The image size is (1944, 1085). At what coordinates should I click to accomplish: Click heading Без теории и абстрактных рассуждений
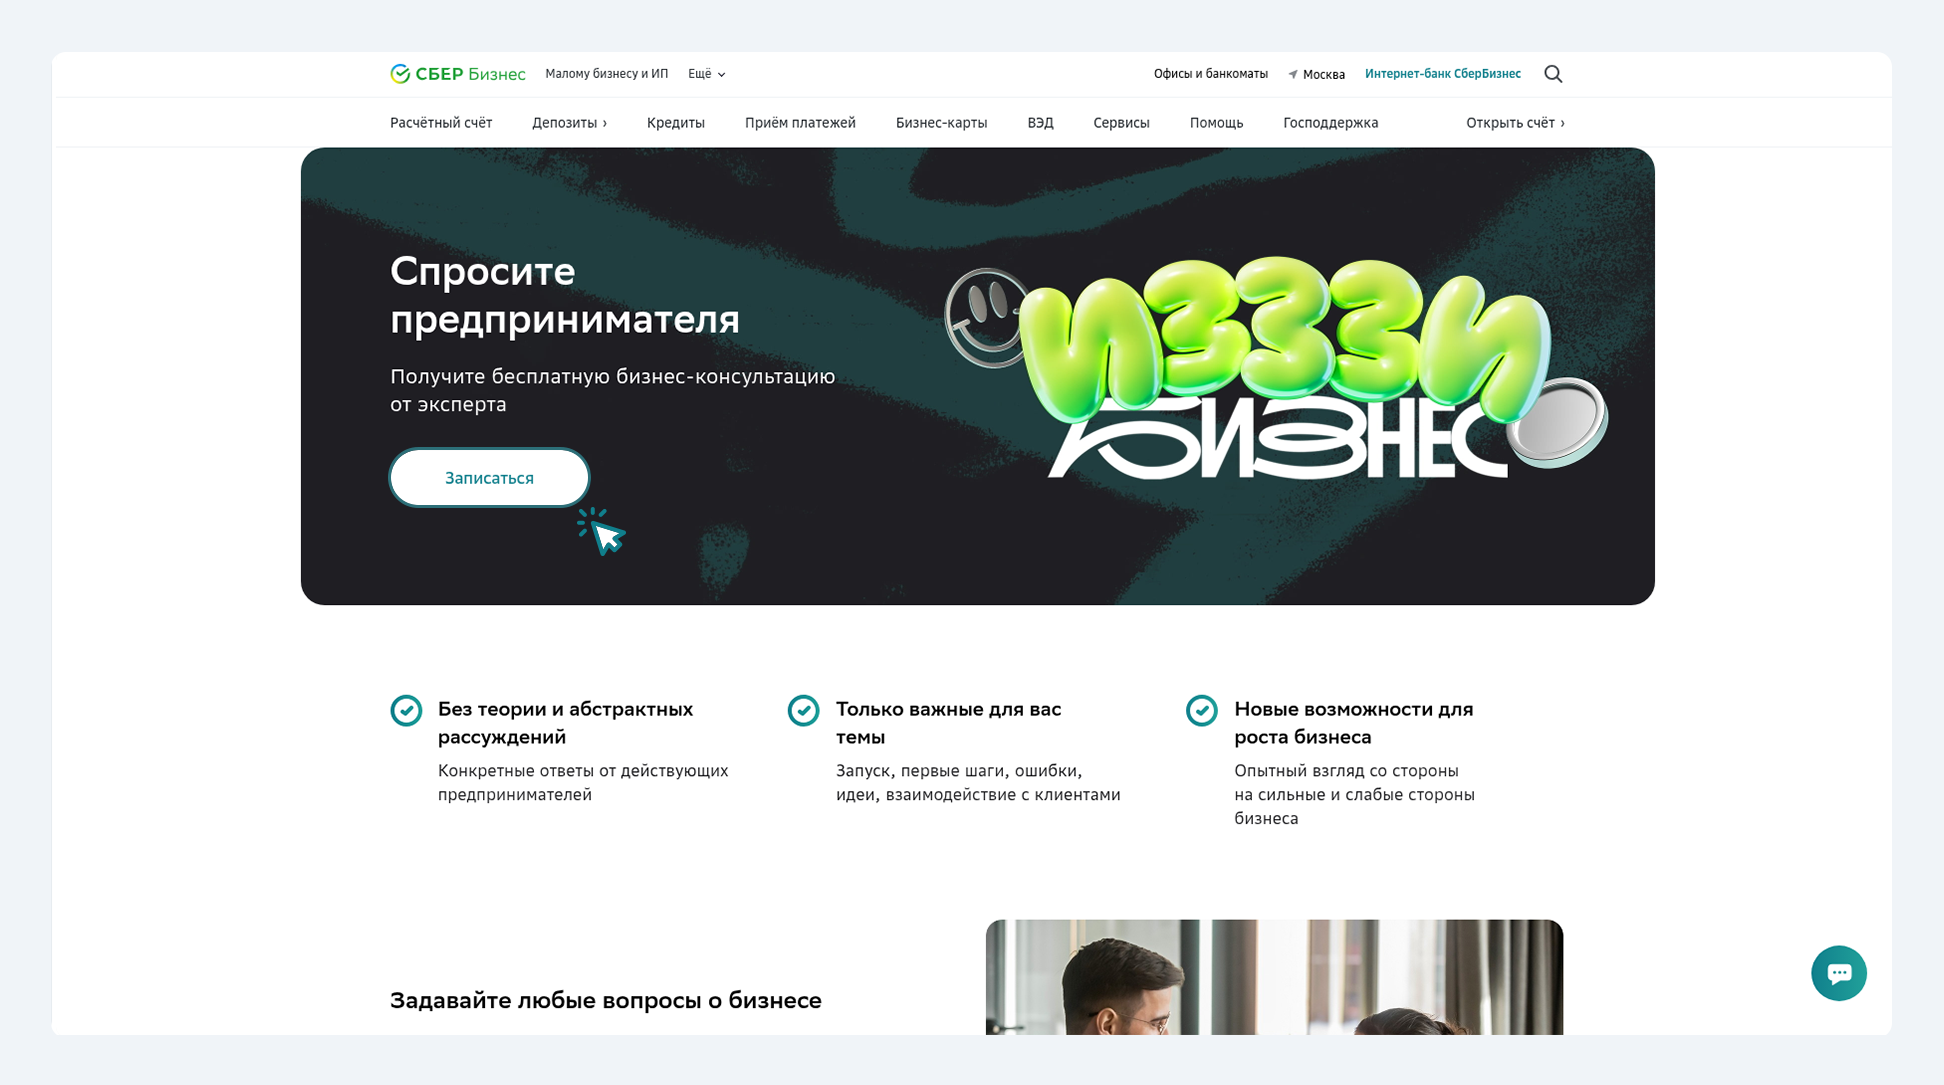click(x=565, y=723)
